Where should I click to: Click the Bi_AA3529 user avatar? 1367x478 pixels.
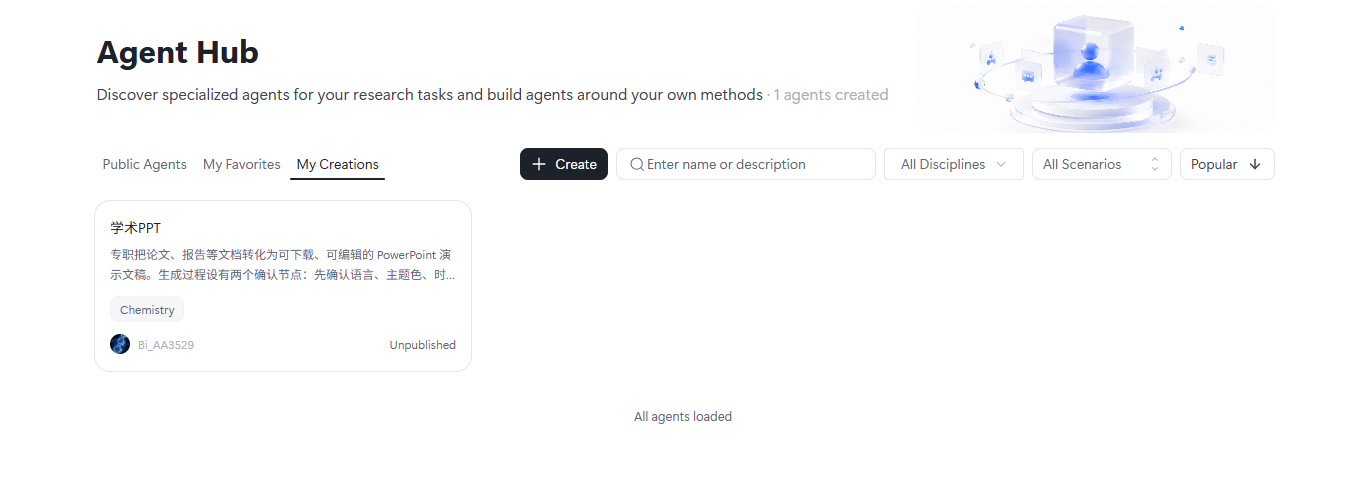pyautogui.click(x=120, y=344)
